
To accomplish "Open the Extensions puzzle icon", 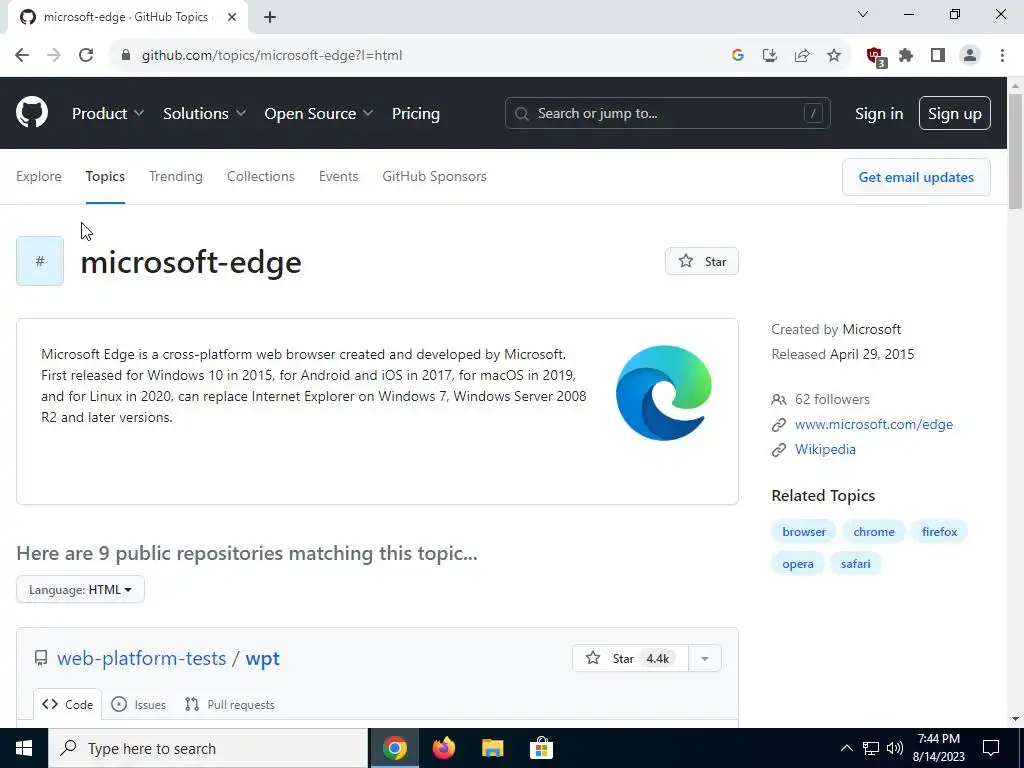I will (906, 56).
